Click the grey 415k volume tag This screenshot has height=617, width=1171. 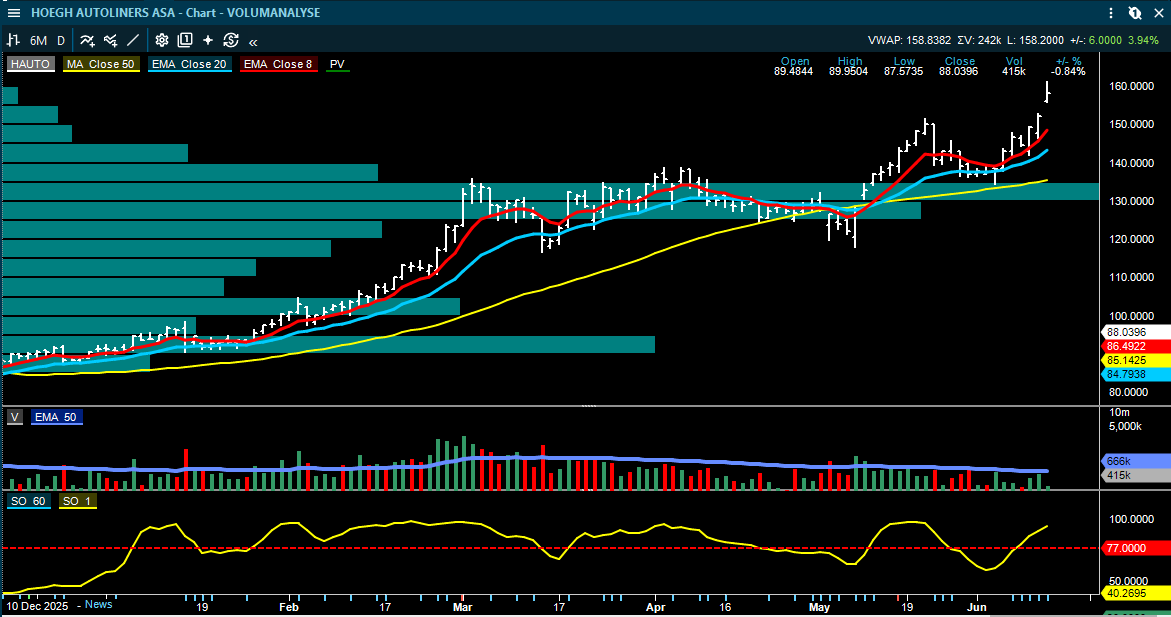pos(1135,475)
